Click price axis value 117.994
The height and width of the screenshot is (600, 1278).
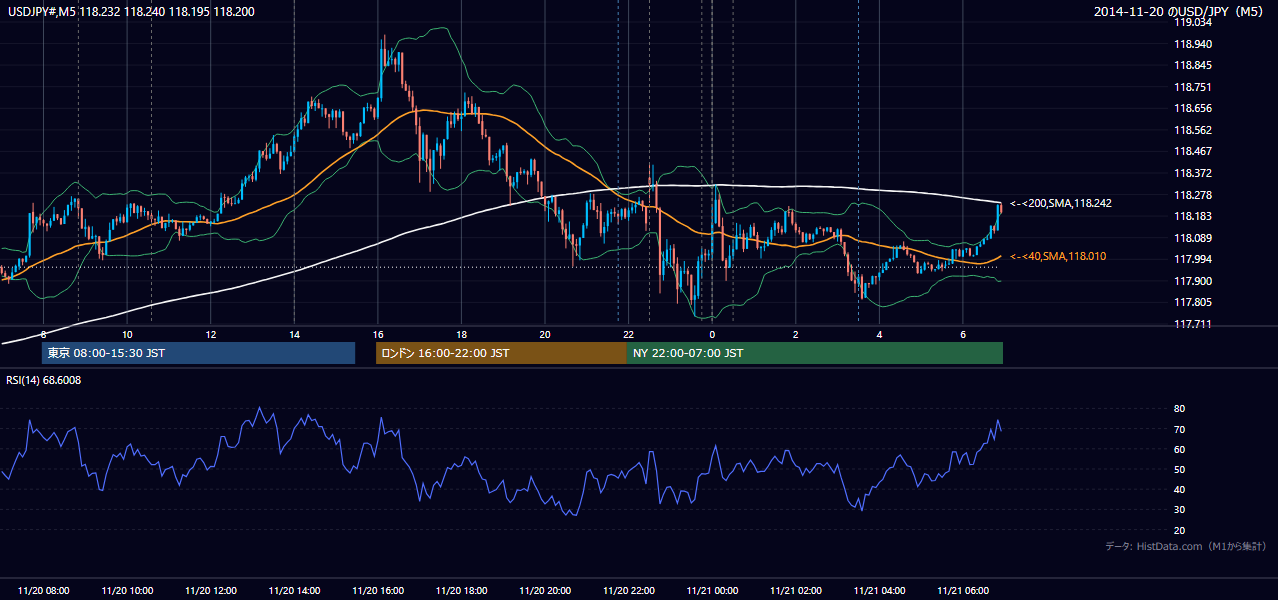point(1192,259)
